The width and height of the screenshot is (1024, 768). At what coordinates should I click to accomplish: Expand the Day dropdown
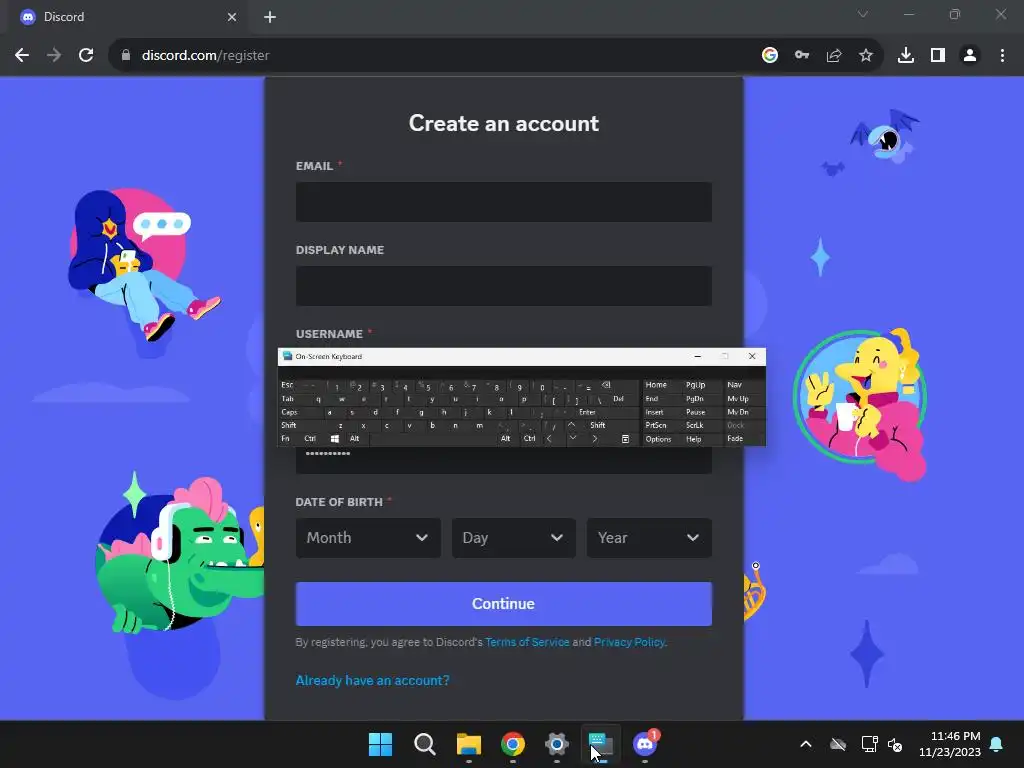click(x=513, y=537)
